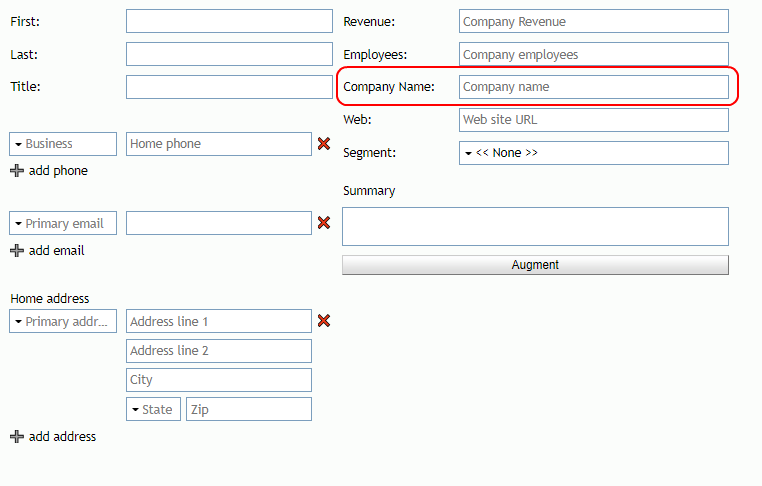Click the plus icon beside add address
The width and height of the screenshot is (762, 486).
(17, 436)
